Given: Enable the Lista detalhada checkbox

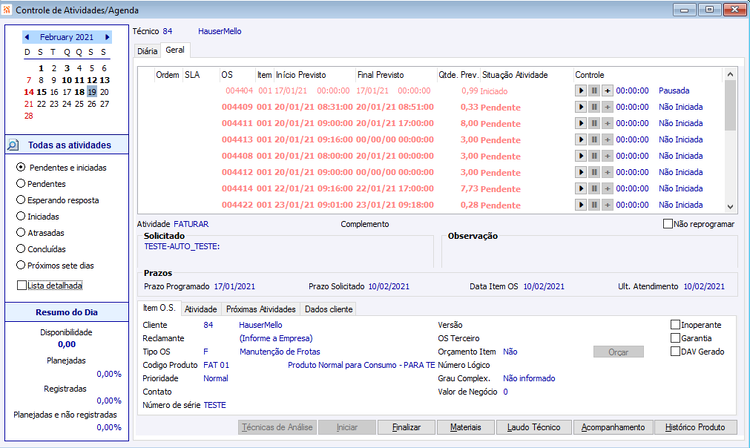Looking at the screenshot, I should coord(22,285).
